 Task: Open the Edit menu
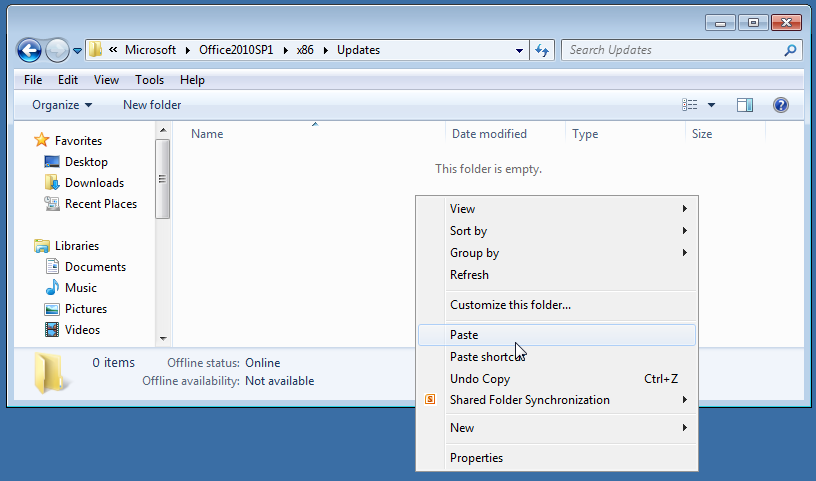coord(68,80)
